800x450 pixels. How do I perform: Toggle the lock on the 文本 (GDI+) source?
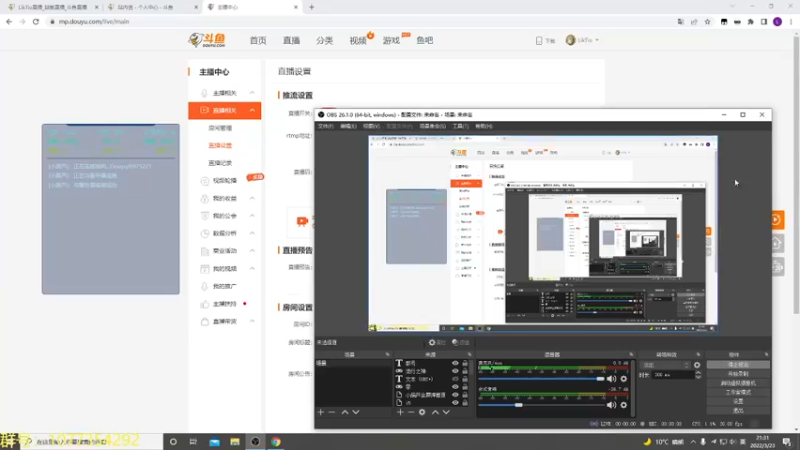click(x=465, y=379)
